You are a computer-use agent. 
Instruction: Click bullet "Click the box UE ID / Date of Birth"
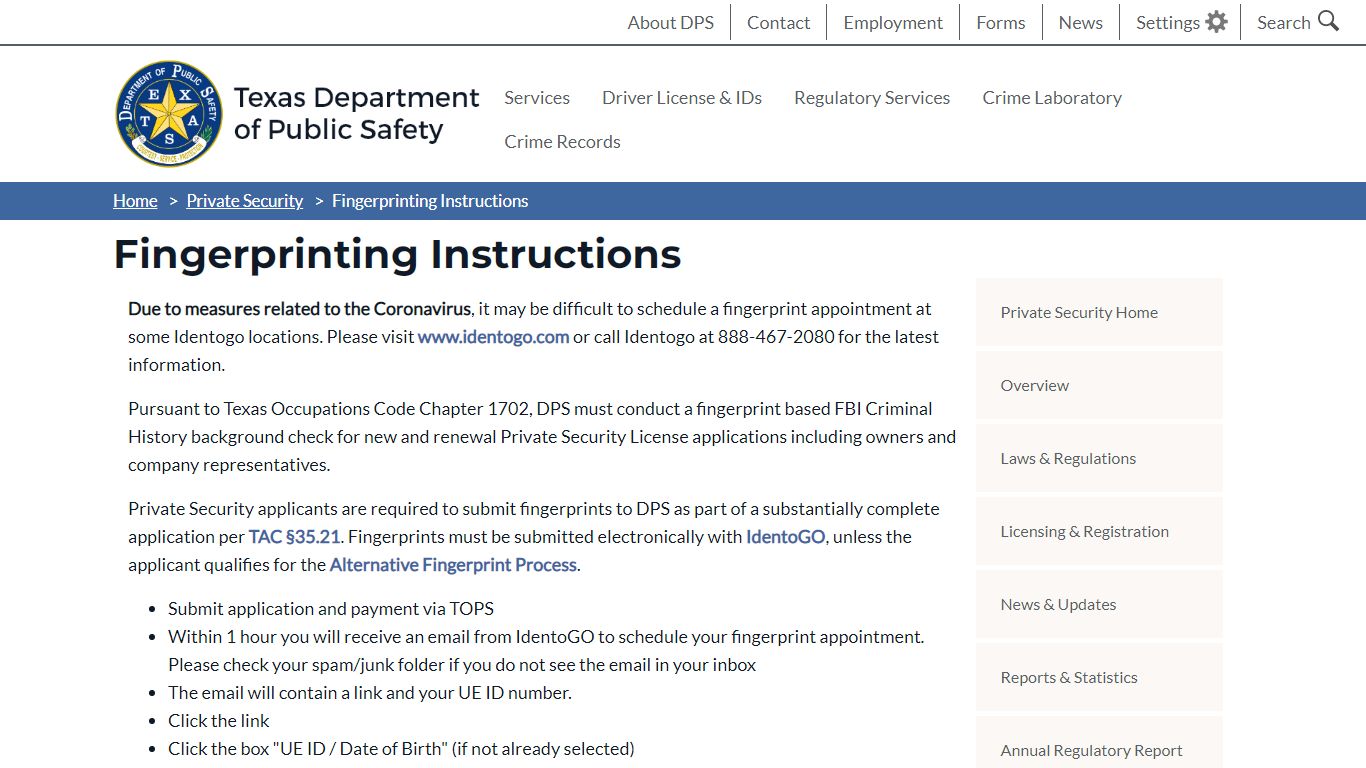[x=401, y=748]
